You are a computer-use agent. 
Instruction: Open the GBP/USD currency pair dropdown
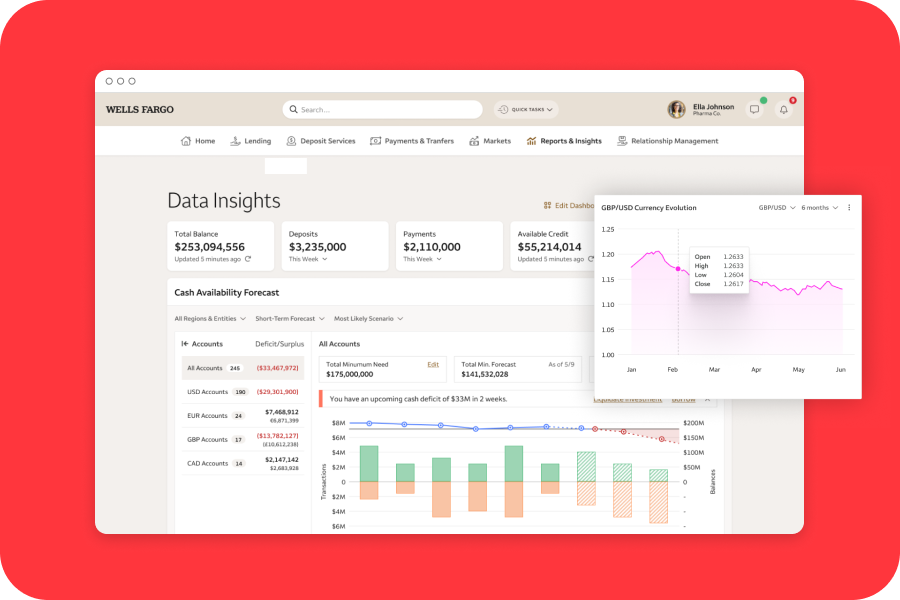(776, 208)
